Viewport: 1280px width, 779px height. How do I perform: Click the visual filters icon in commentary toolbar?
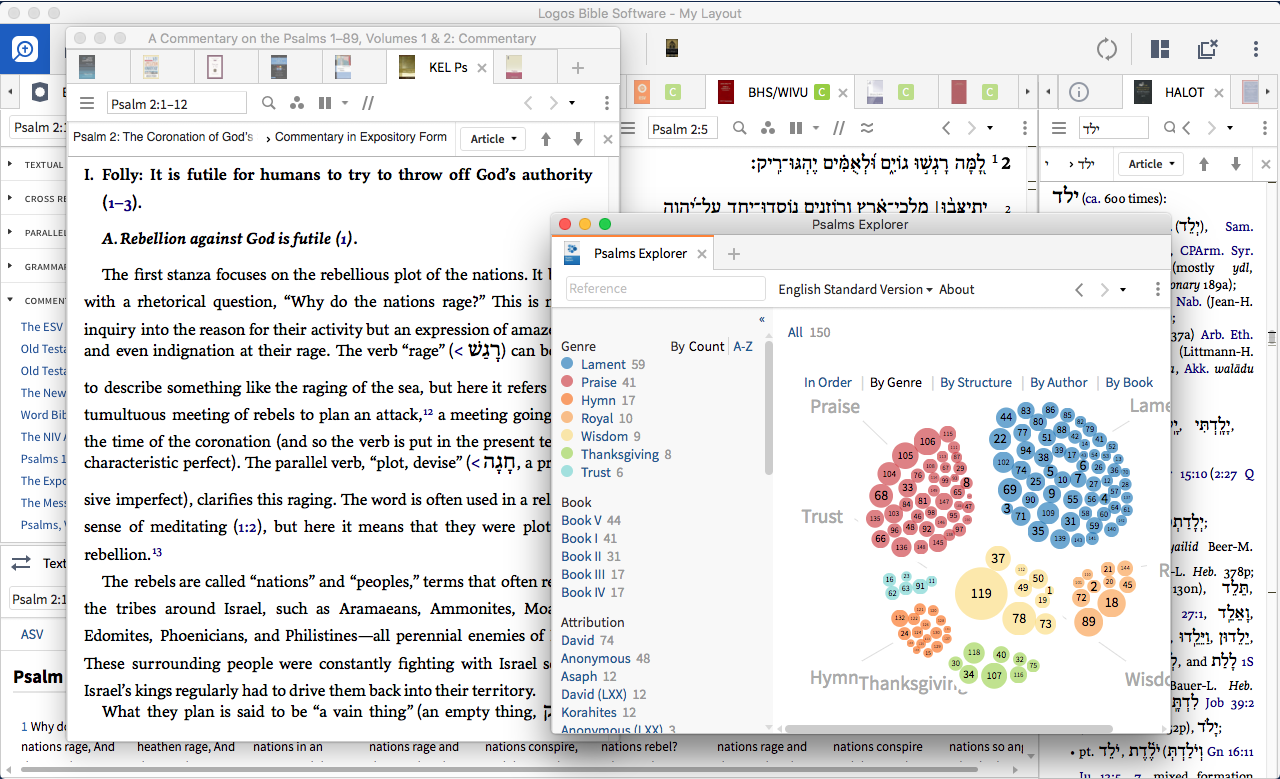[x=296, y=103]
